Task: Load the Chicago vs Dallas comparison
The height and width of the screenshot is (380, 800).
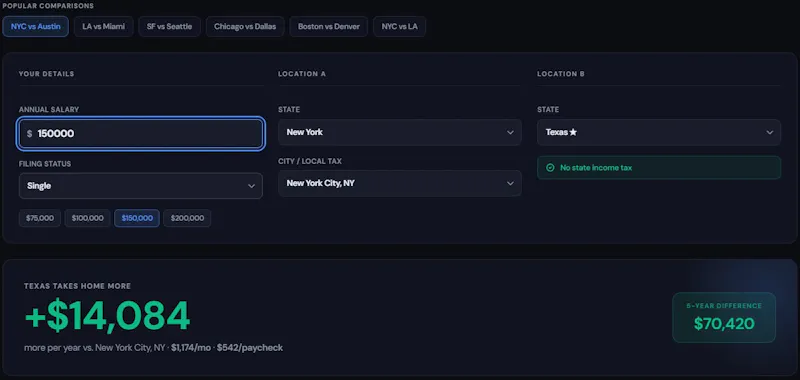Action: pyautogui.click(x=245, y=27)
